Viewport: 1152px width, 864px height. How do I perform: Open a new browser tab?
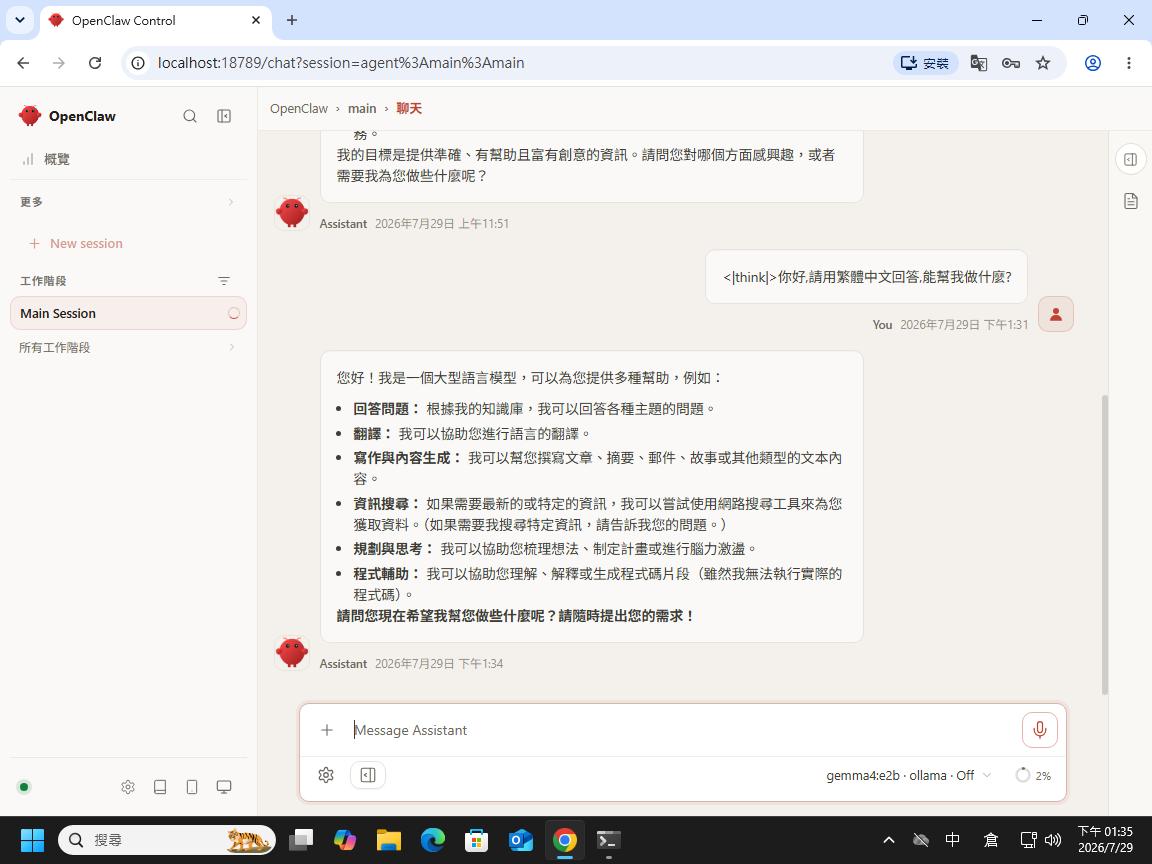pyautogui.click(x=292, y=21)
